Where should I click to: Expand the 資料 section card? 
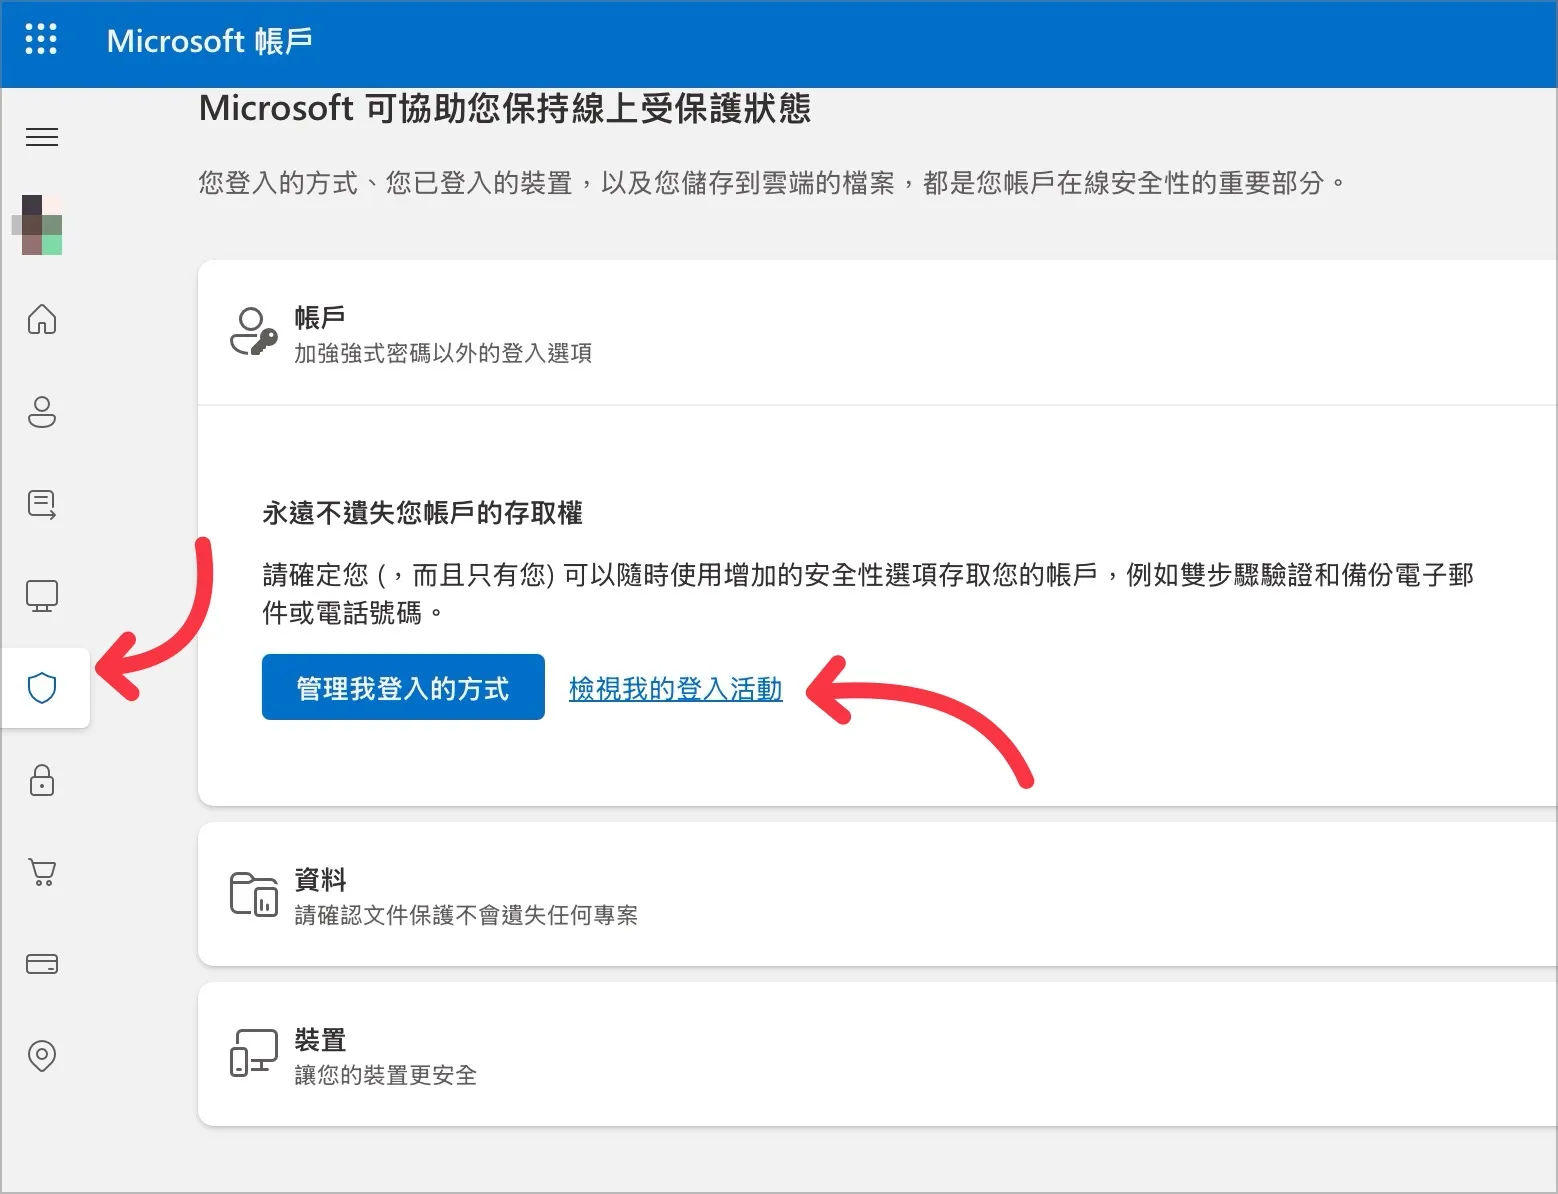(x=877, y=894)
